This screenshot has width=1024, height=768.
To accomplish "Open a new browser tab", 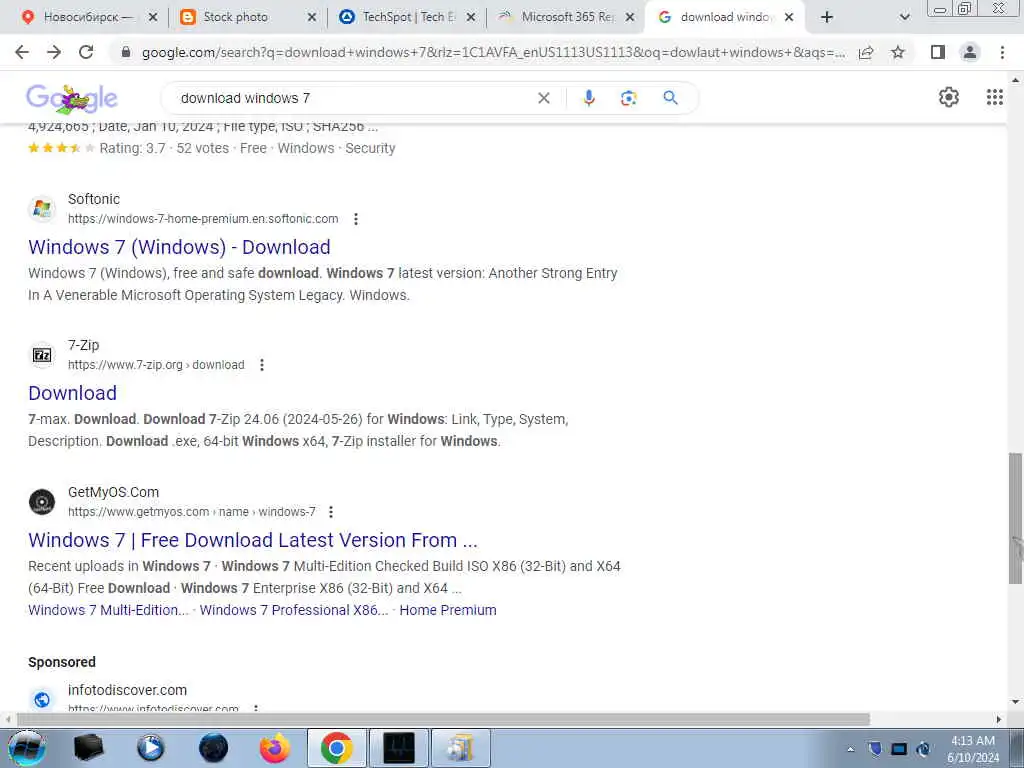I will tap(827, 18).
